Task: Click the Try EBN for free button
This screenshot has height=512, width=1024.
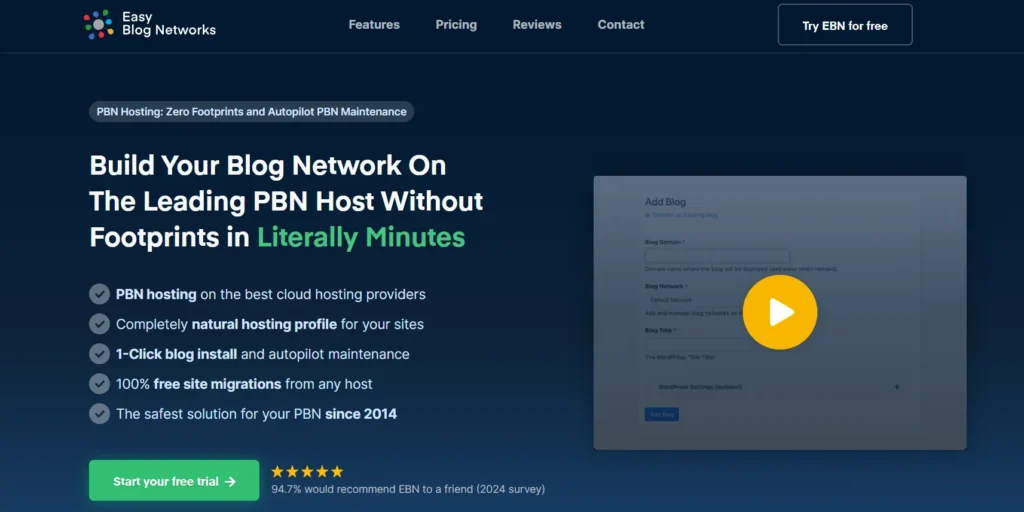Action: 845,25
